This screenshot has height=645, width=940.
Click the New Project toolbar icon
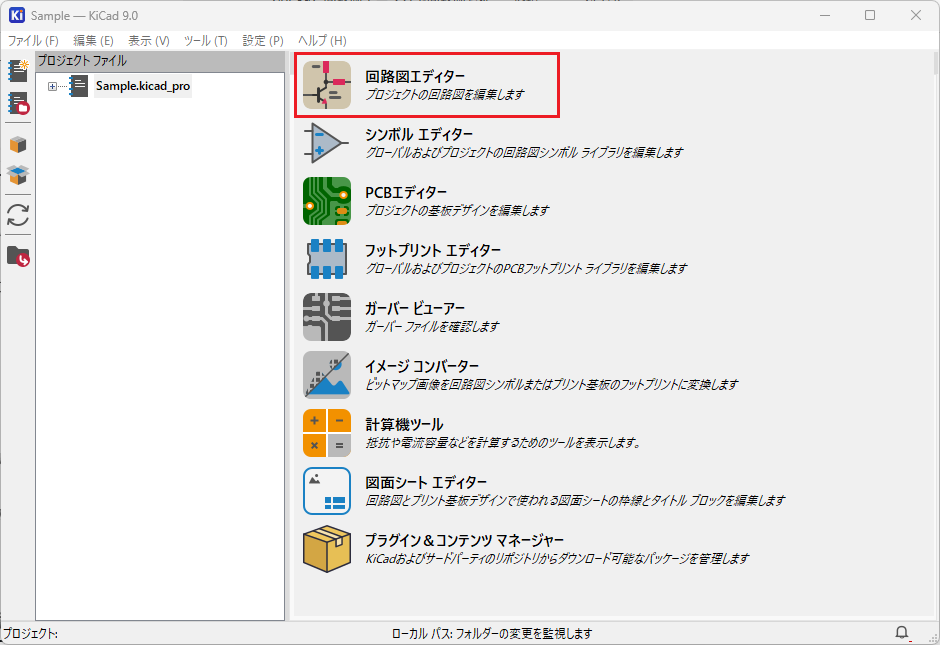pos(18,71)
